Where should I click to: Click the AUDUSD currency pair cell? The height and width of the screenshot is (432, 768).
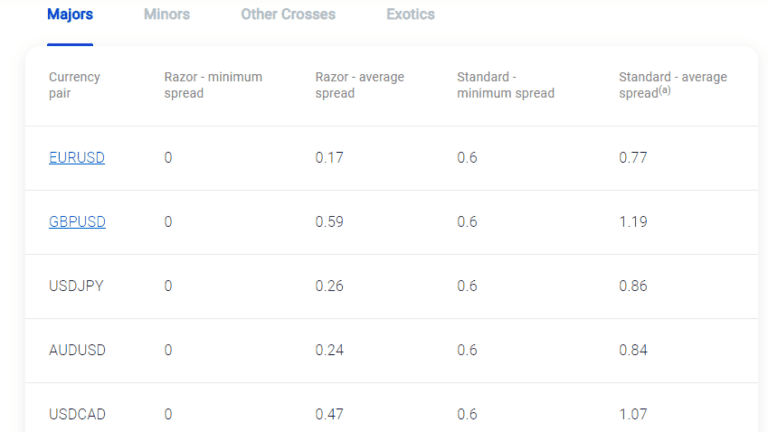(77, 350)
